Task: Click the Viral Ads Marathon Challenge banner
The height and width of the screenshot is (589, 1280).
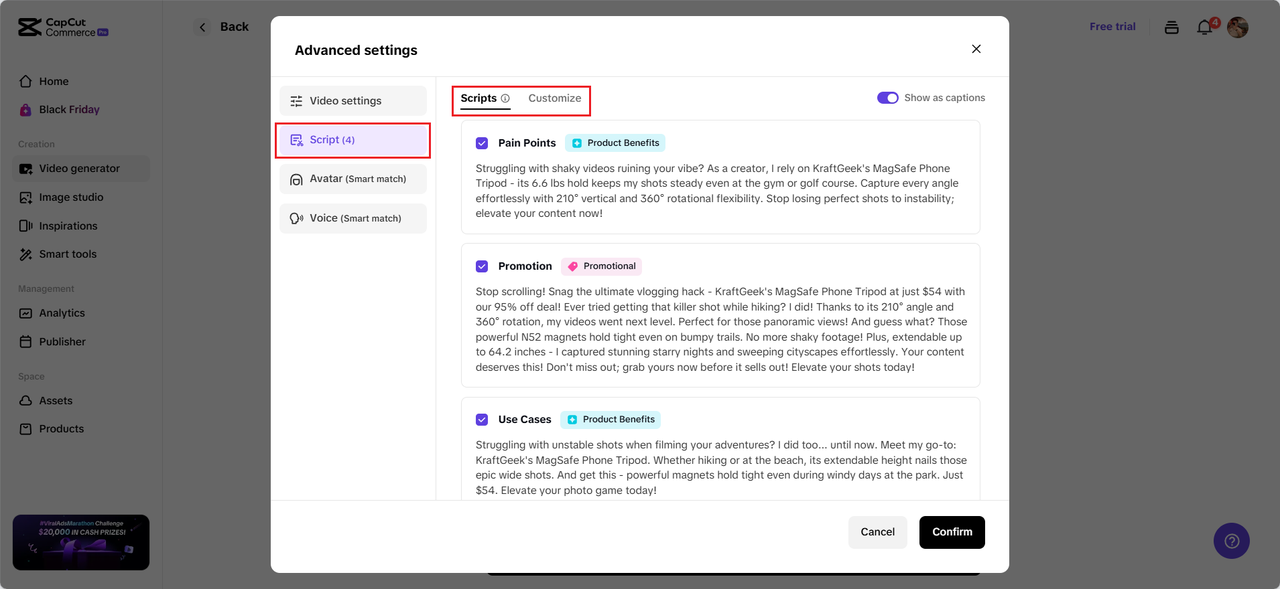Action: click(x=81, y=542)
